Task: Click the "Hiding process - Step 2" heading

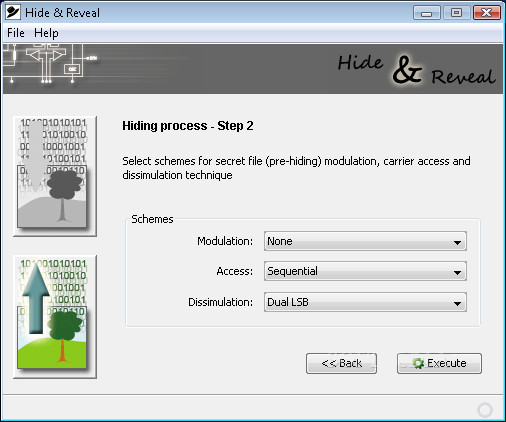Action: [x=188, y=126]
